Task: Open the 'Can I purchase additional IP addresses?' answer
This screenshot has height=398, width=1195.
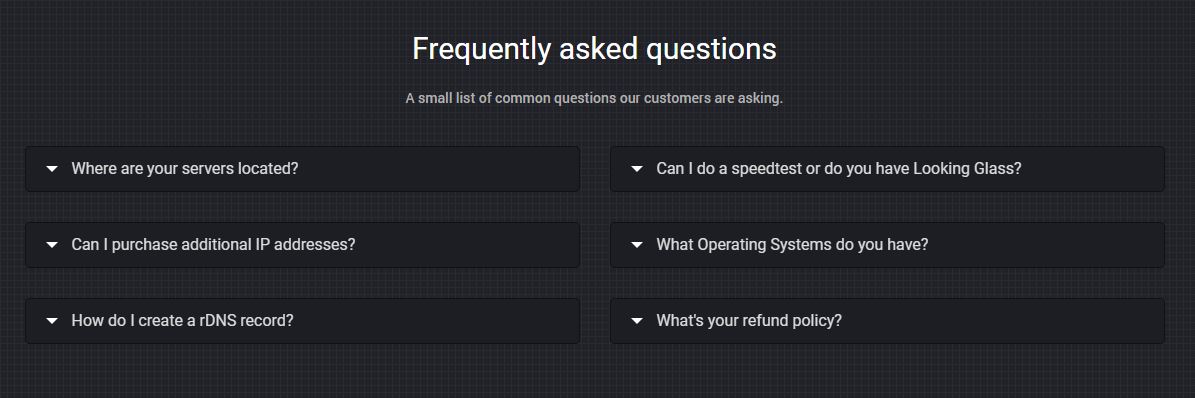Action: coord(213,245)
